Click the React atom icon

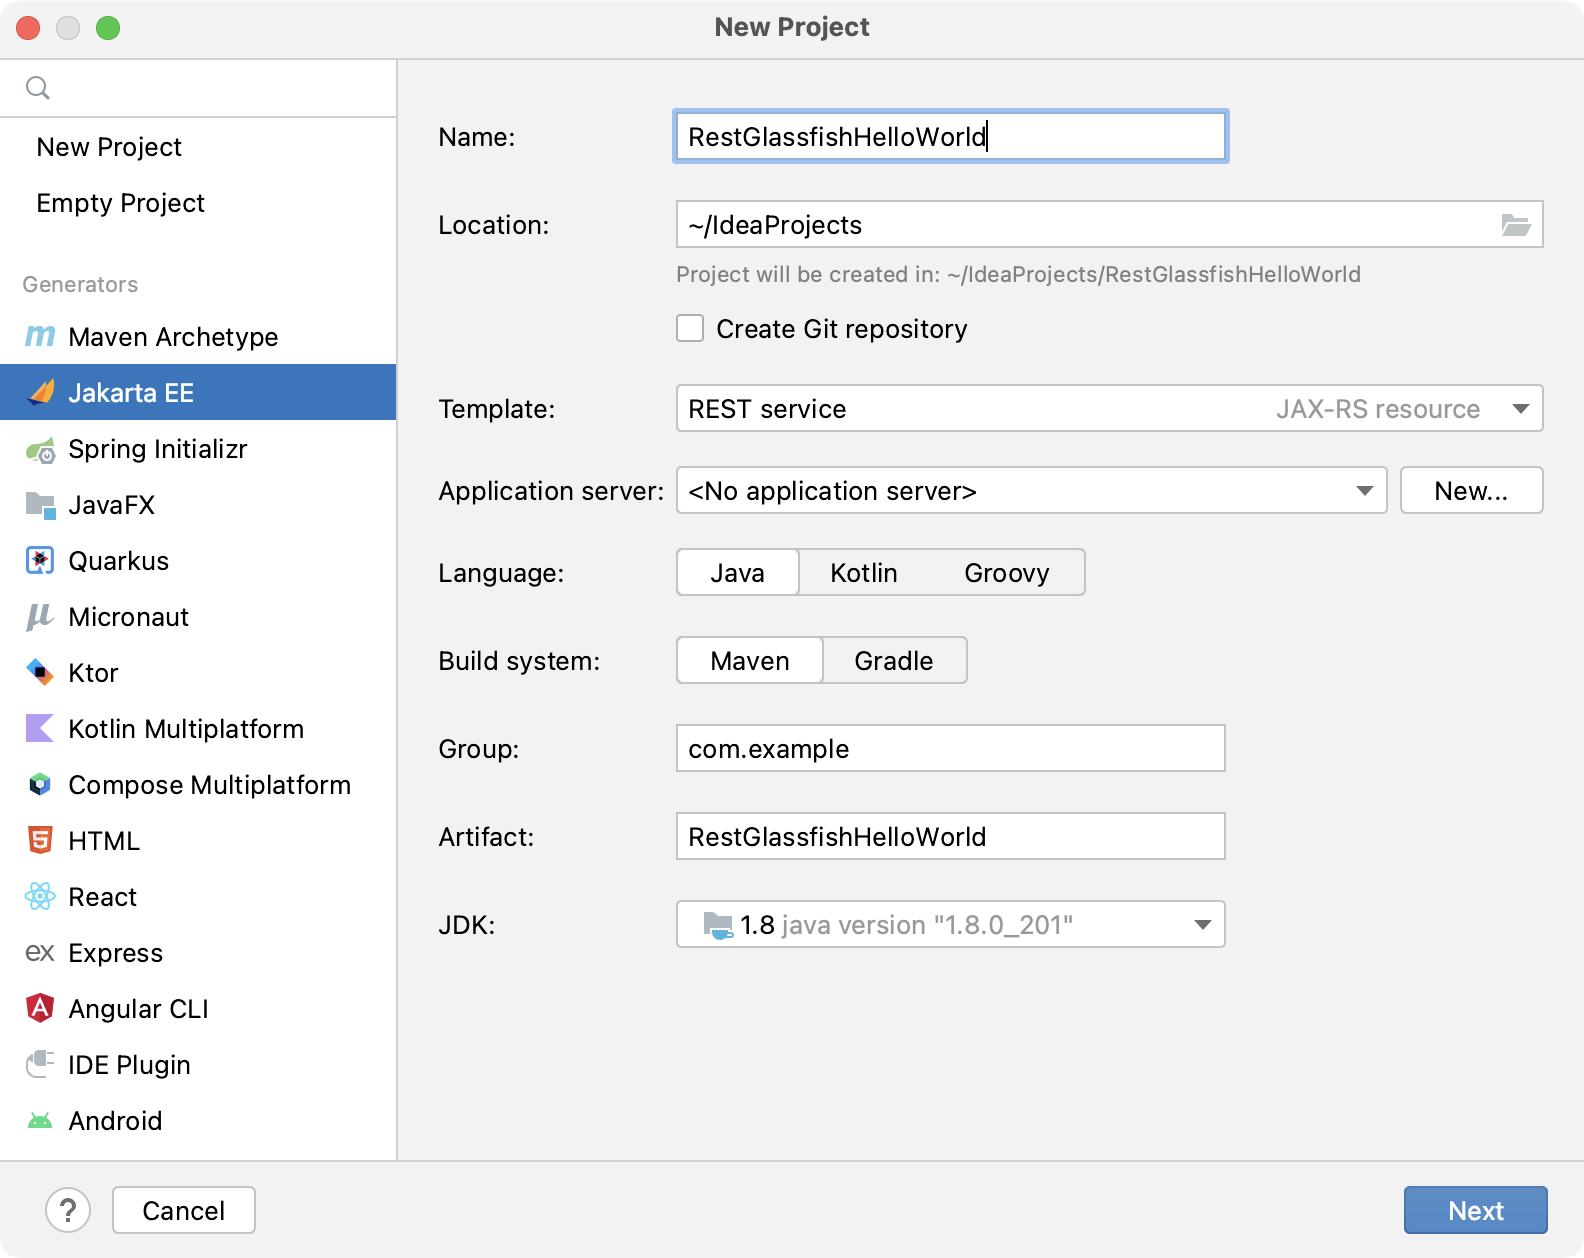(40, 896)
